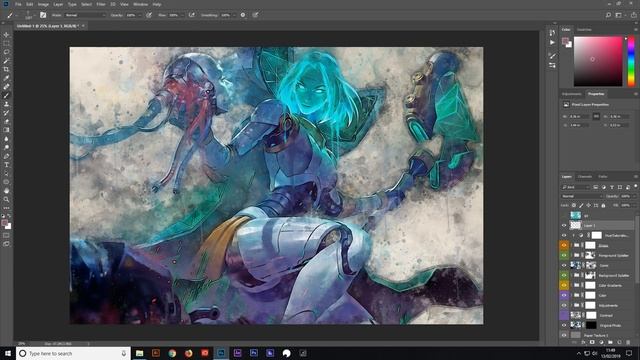640x360 pixels.
Task: Toggle the brush settings panel icon in options bar
Action: click(x=43, y=15)
